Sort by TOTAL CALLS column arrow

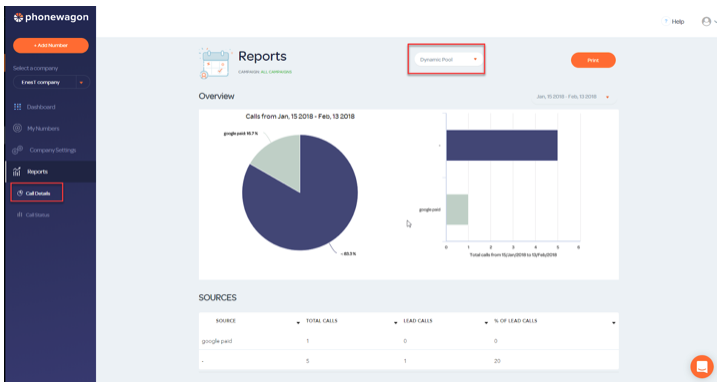[x=396, y=322]
